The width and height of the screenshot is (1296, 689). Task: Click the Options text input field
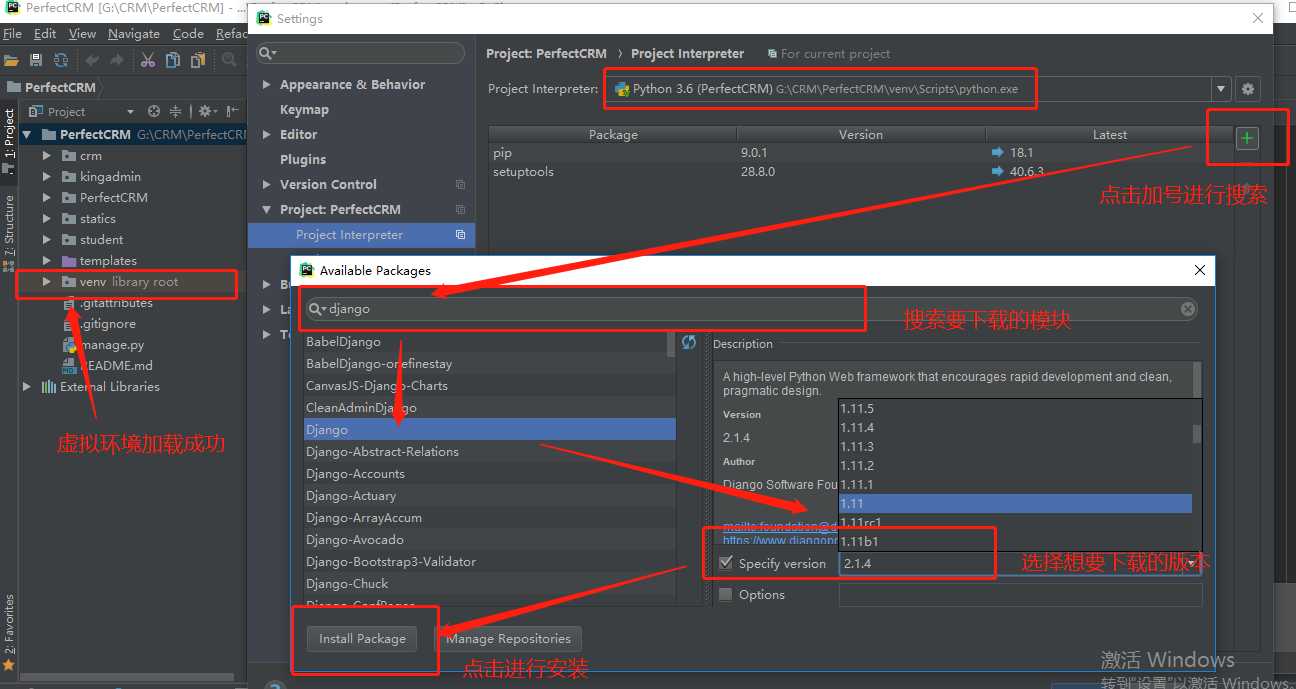point(1020,594)
